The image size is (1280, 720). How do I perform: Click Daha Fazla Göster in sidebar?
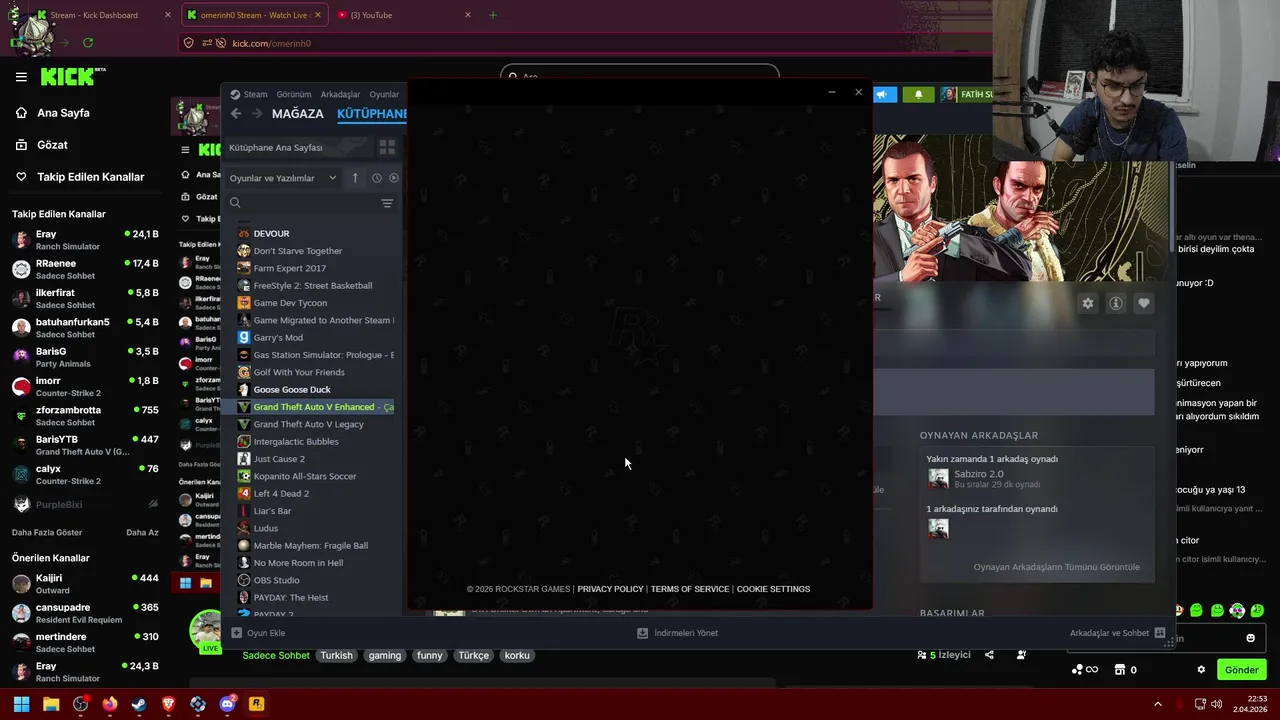47,533
